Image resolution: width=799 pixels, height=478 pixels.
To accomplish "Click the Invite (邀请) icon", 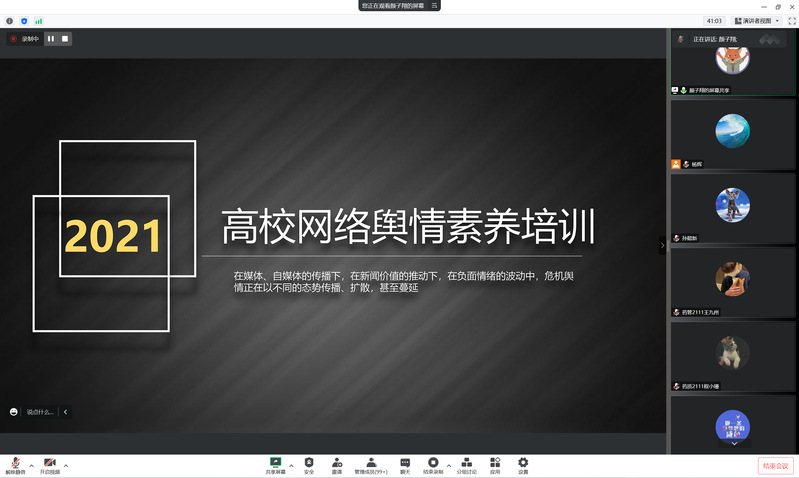I will (x=337, y=464).
